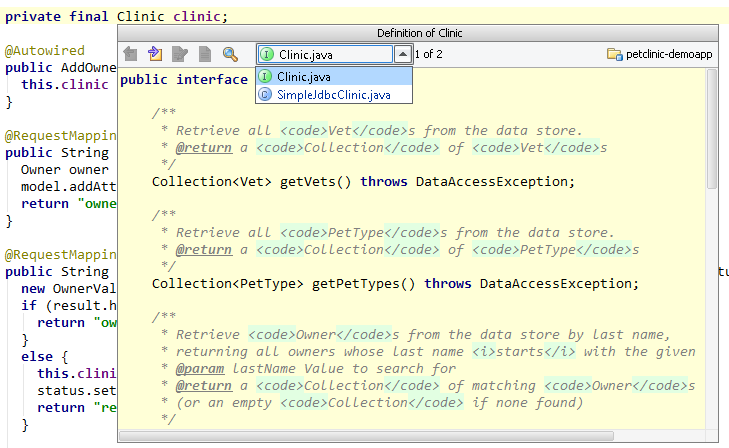The width and height of the screenshot is (729, 448).
Task: Click the petclinic-demoapp module label
Action: click(x=669, y=54)
